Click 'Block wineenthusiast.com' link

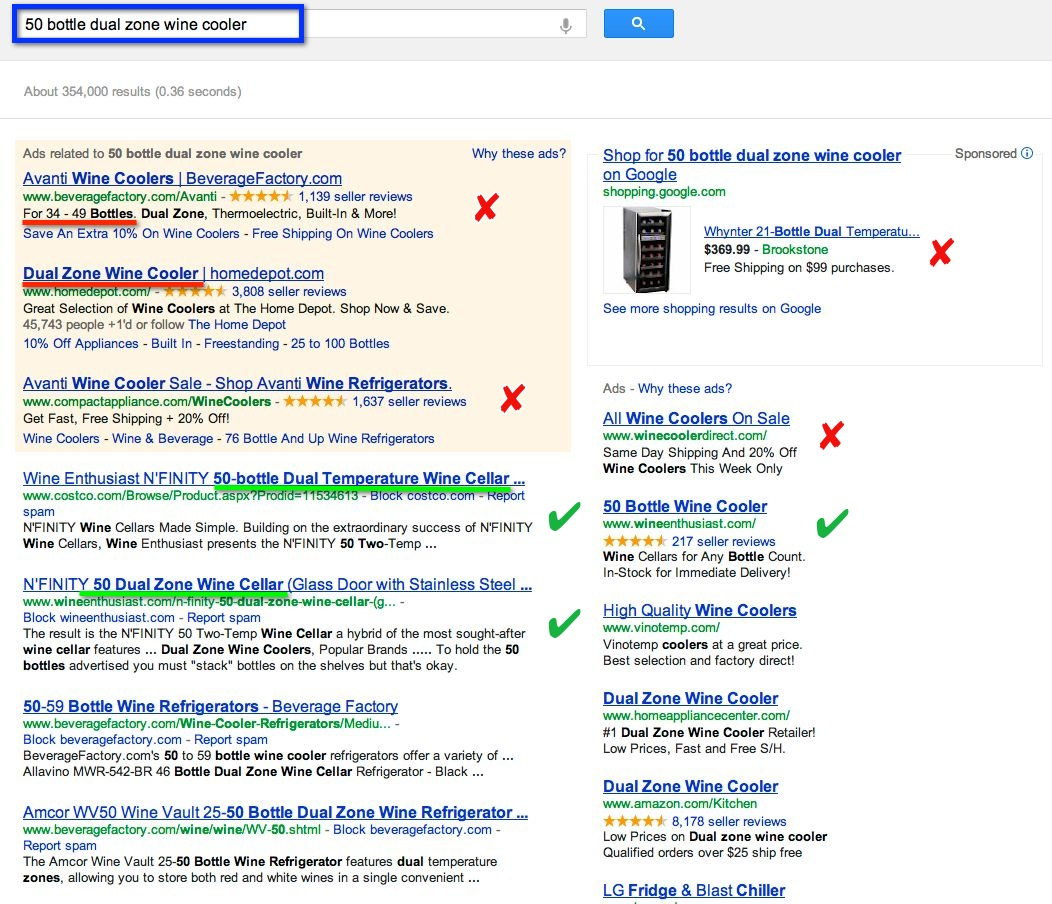99,617
